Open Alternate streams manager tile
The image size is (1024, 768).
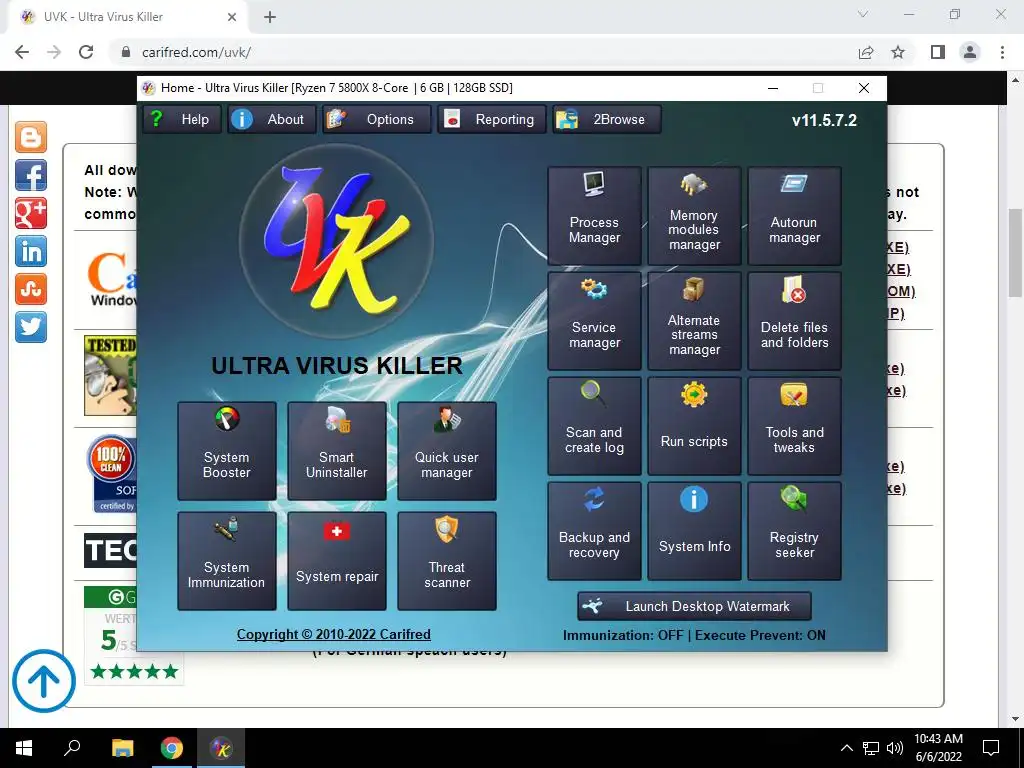pyautogui.click(x=694, y=321)
